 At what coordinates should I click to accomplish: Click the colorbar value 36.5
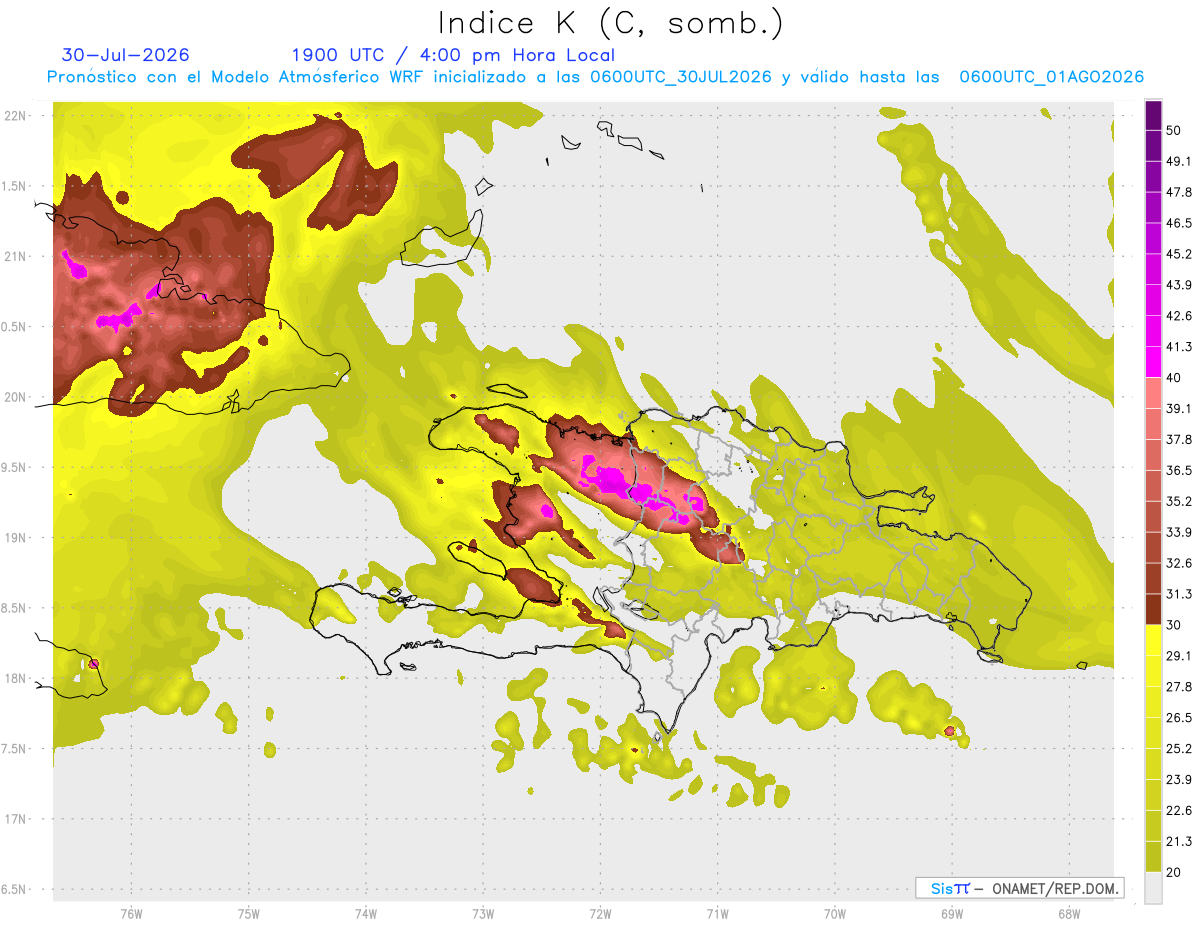click(x=1178, y=470)
